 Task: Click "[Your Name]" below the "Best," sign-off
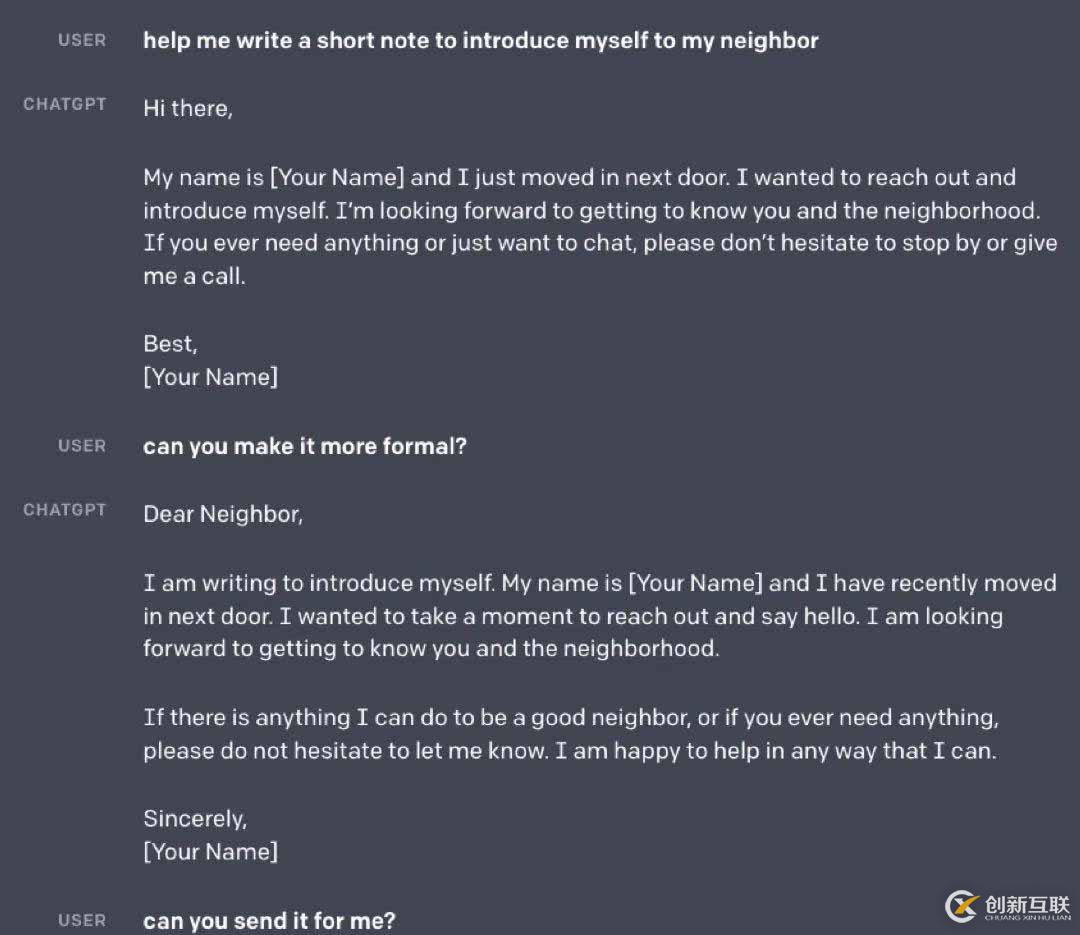[210, 377]
